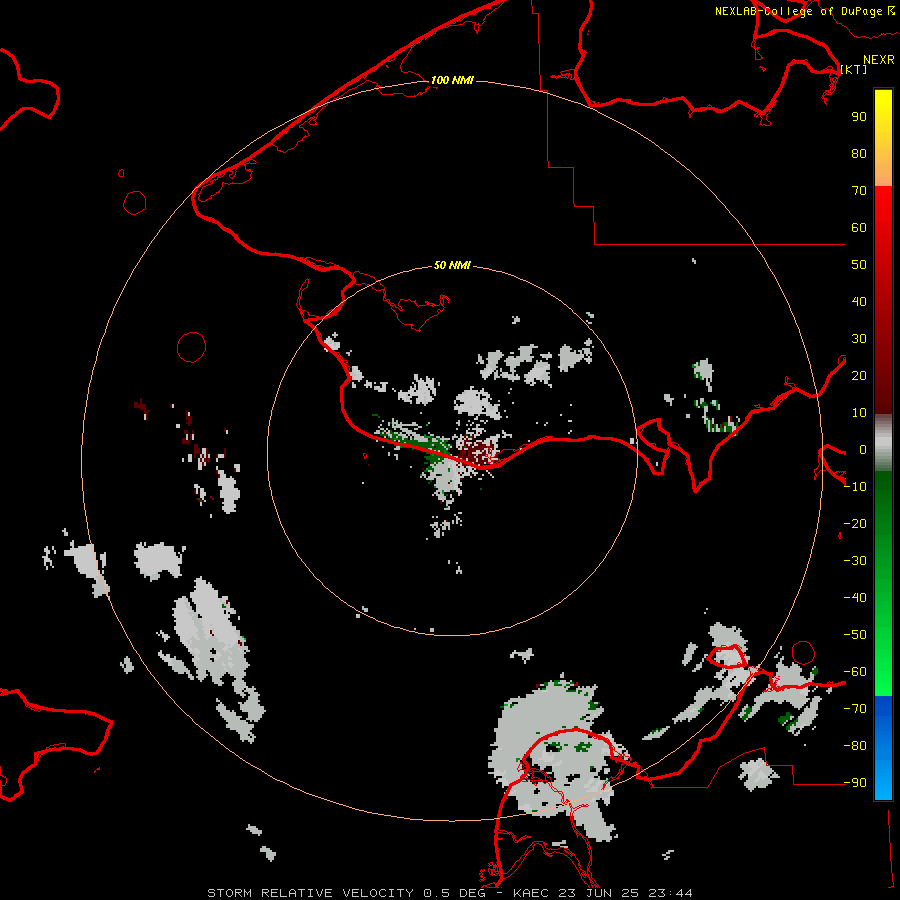The width and height of the screenshot is (900, 900).
Task: Click the "[KT]" units label
Action: pos(854,69)
